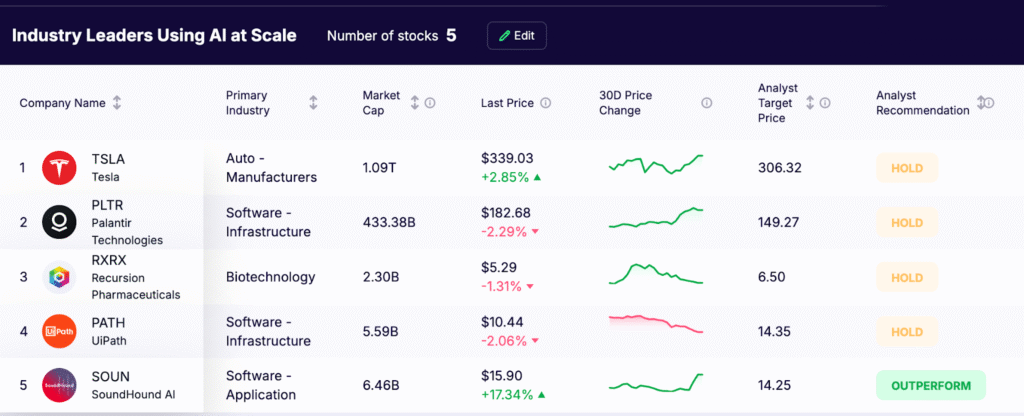Screen dimensions: 1024x416
Task: Click the Market Cap column header
Action: pyautogui.click(x=381, y=103)
